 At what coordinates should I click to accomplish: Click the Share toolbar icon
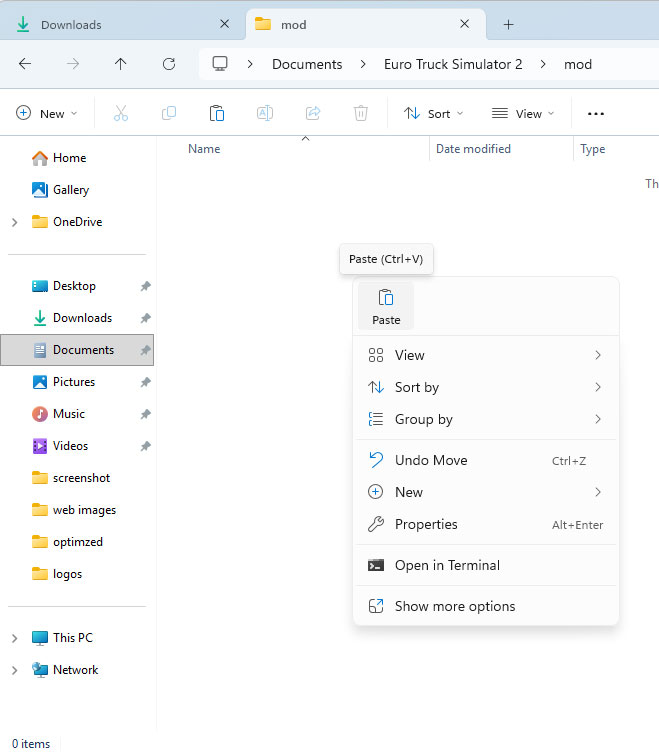click(313, 113)
